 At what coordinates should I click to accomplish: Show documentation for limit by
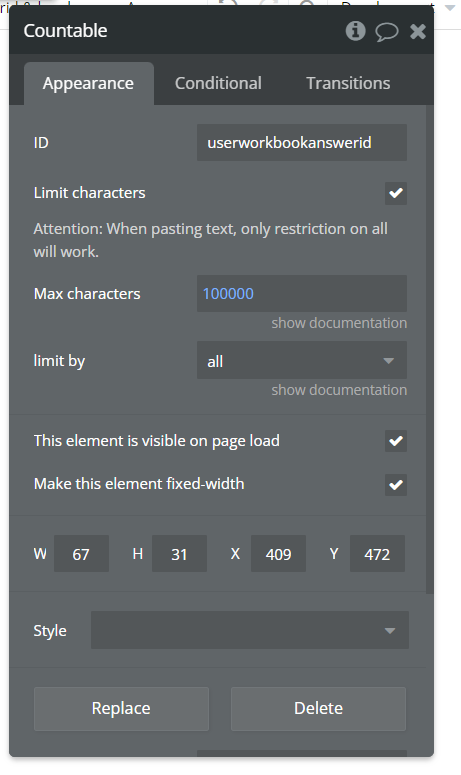pyautogui.click(x=339, y=390)
